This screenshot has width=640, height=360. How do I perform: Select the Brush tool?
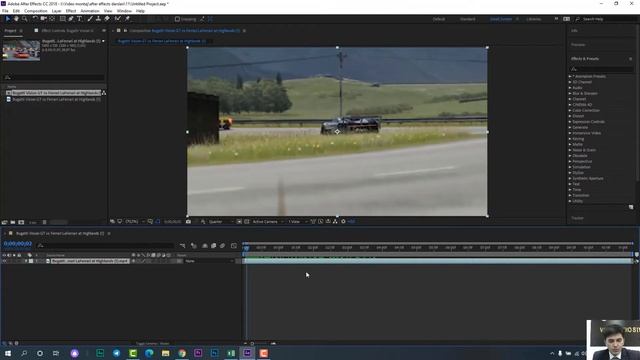click(x=90, y=19)
